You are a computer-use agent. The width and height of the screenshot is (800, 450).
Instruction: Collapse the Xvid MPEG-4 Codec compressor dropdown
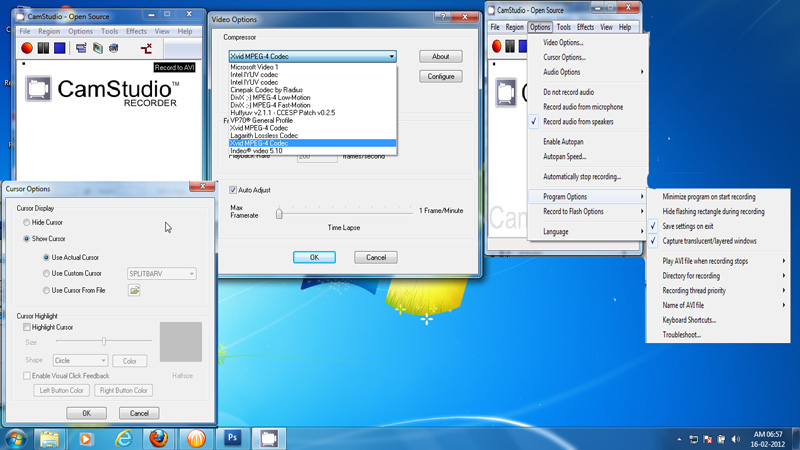[x=391, y=56]
